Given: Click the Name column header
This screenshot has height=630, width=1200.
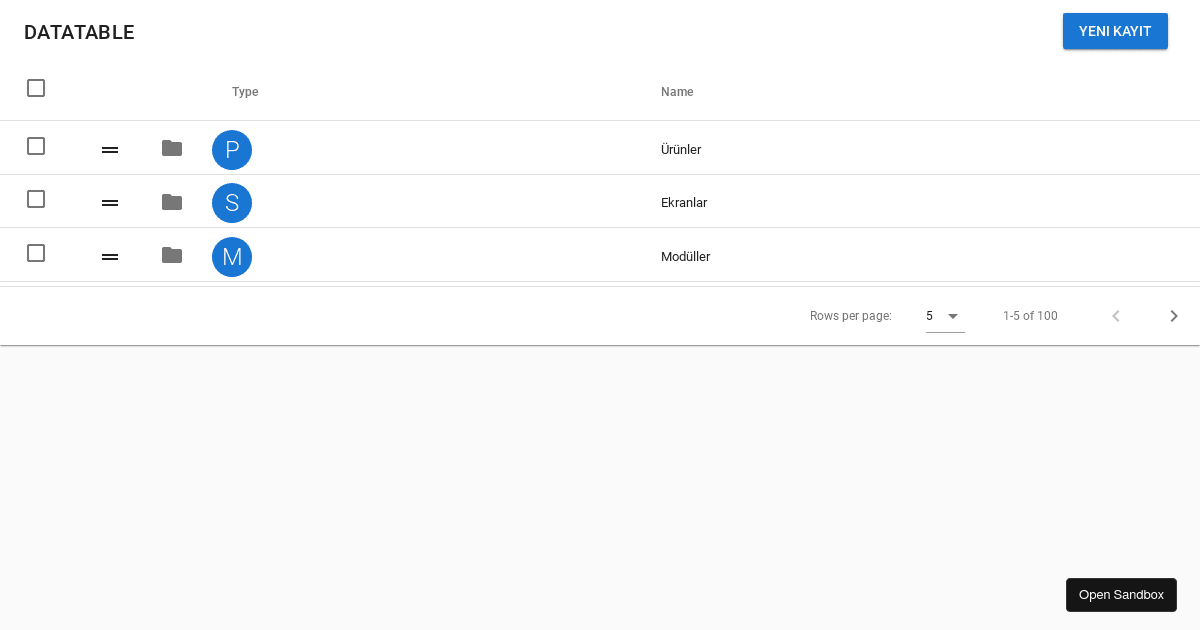Looking at the screenshot, I should tap(677, 91).
